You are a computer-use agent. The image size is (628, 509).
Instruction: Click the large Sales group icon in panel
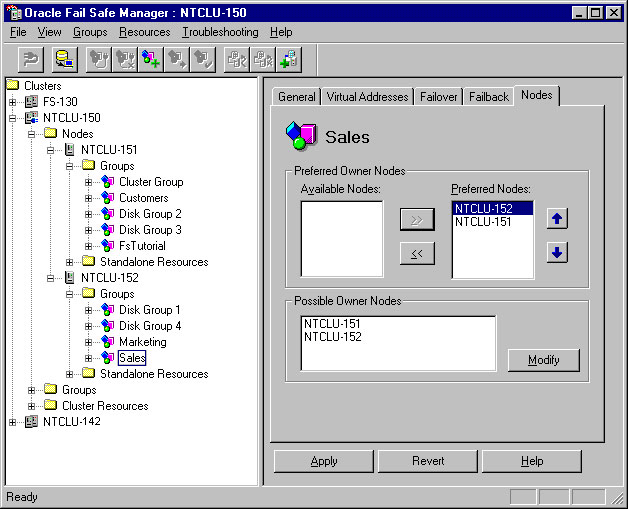coord(301,136)
